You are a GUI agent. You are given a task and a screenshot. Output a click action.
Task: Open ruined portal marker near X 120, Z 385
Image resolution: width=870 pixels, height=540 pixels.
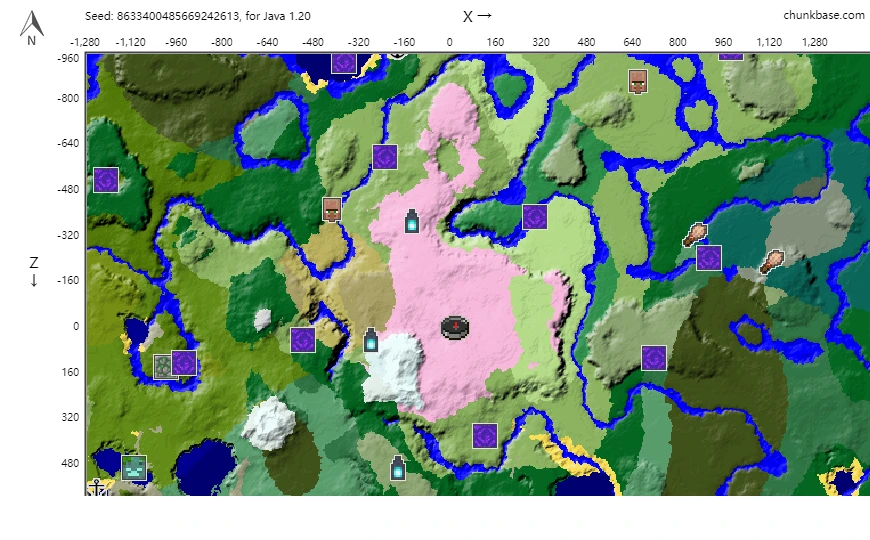(x=484, y=436)
